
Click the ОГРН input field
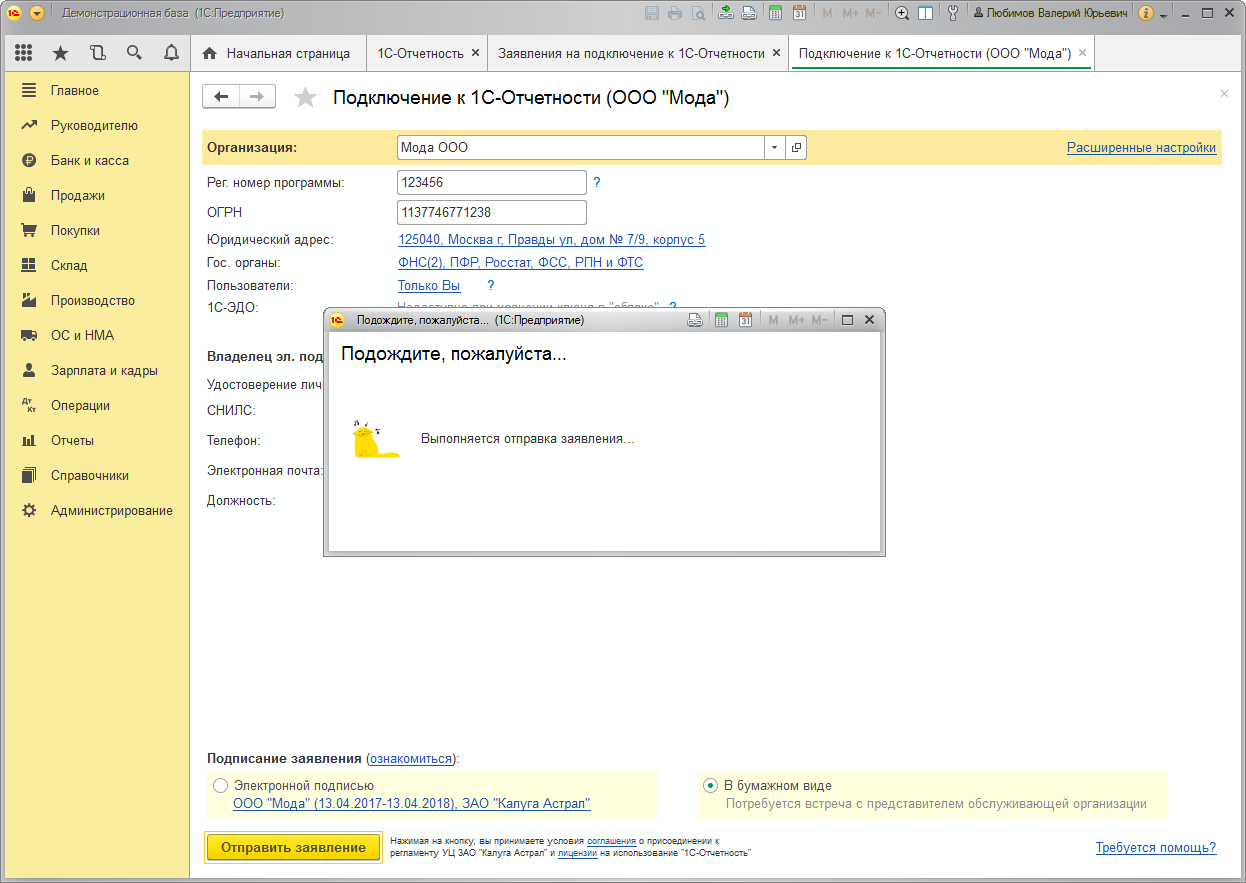(x=492, y=212)
